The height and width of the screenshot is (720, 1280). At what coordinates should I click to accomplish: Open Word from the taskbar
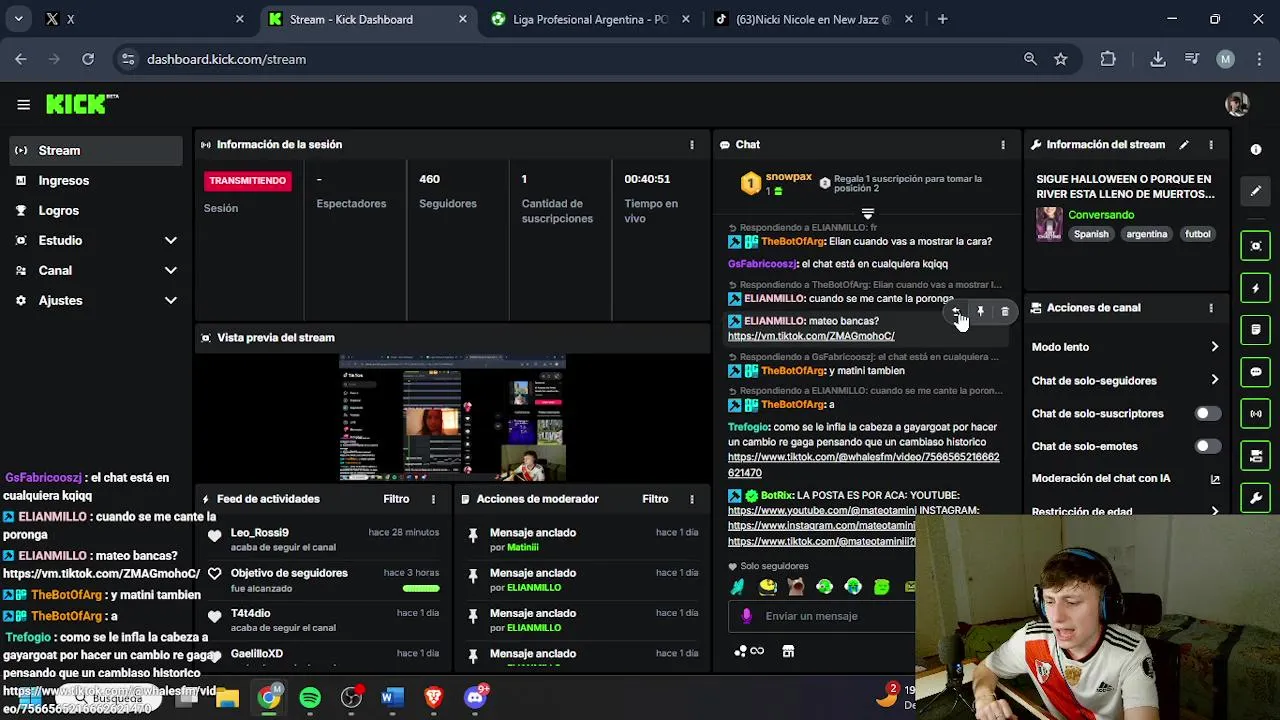[x=392, y=697]
